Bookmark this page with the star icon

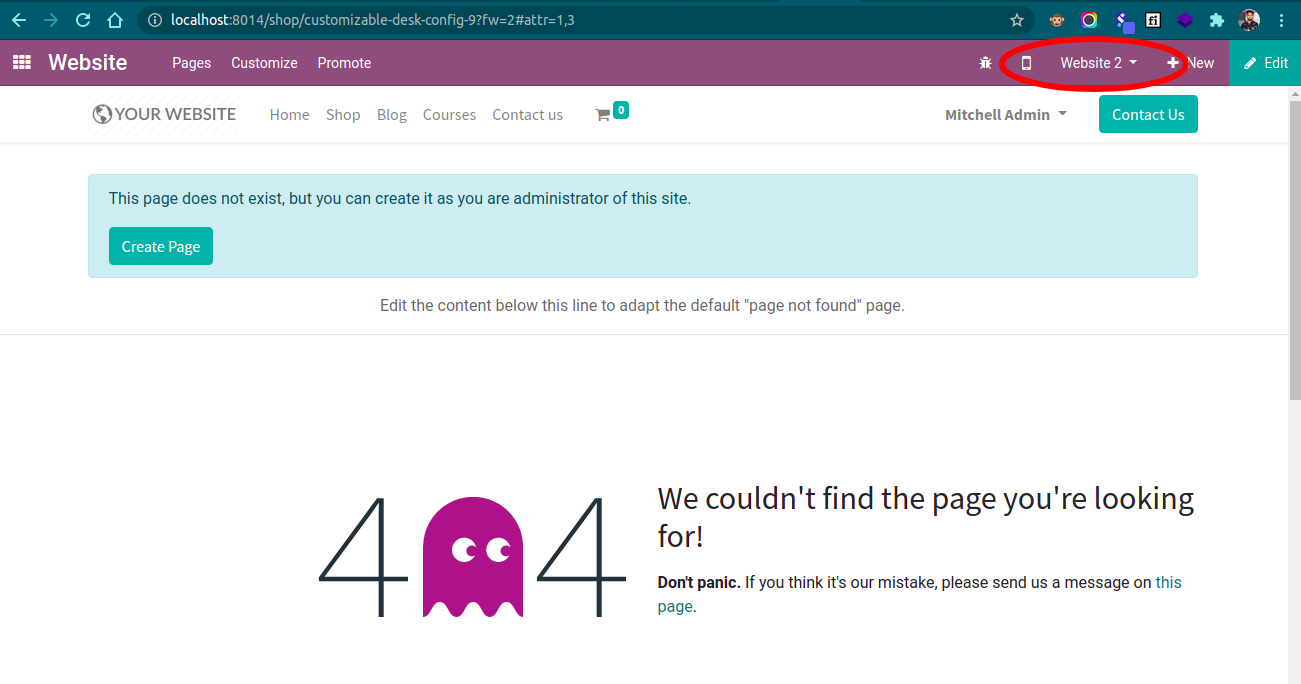click(x=1017, y=20)
